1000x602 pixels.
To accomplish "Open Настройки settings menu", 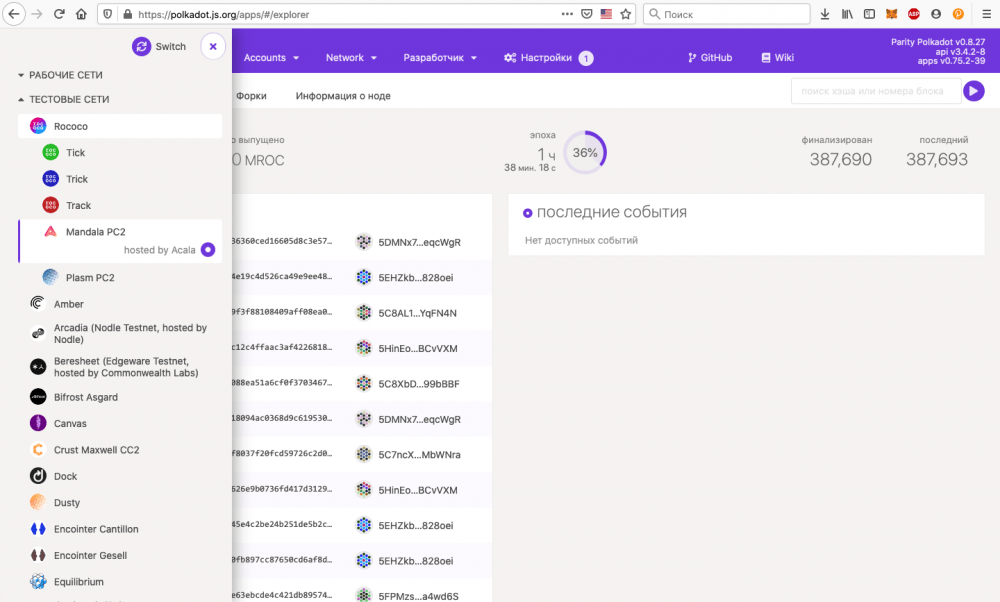I will (548, 58).
